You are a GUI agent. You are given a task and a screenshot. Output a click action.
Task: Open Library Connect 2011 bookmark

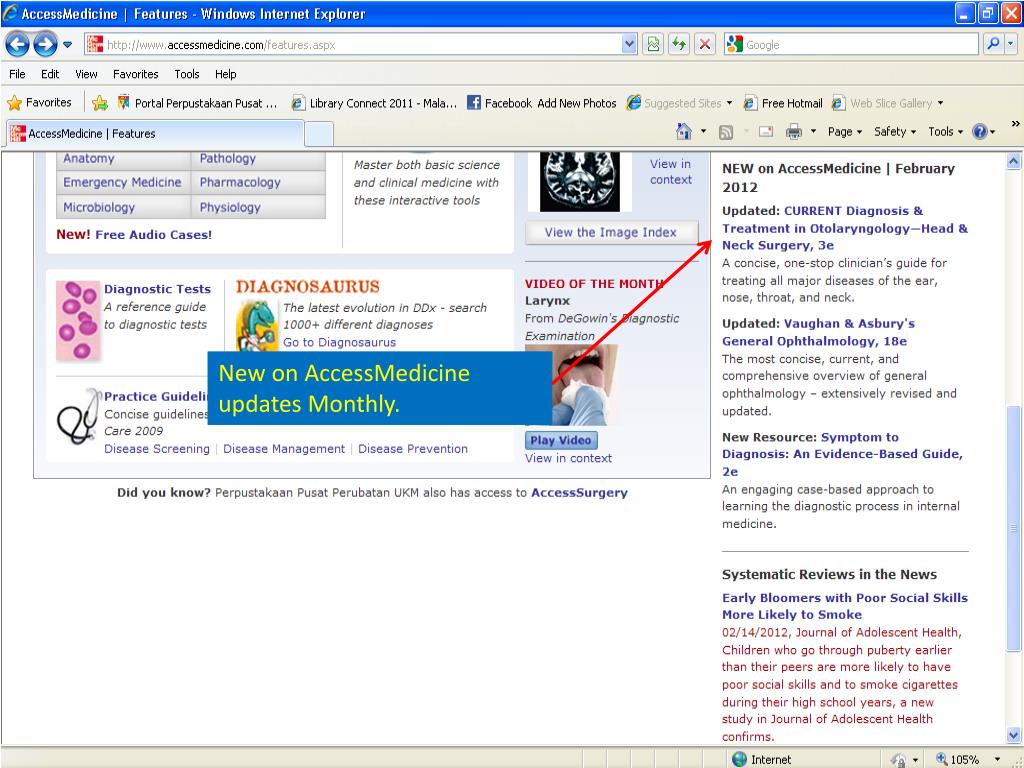(374, 103)
